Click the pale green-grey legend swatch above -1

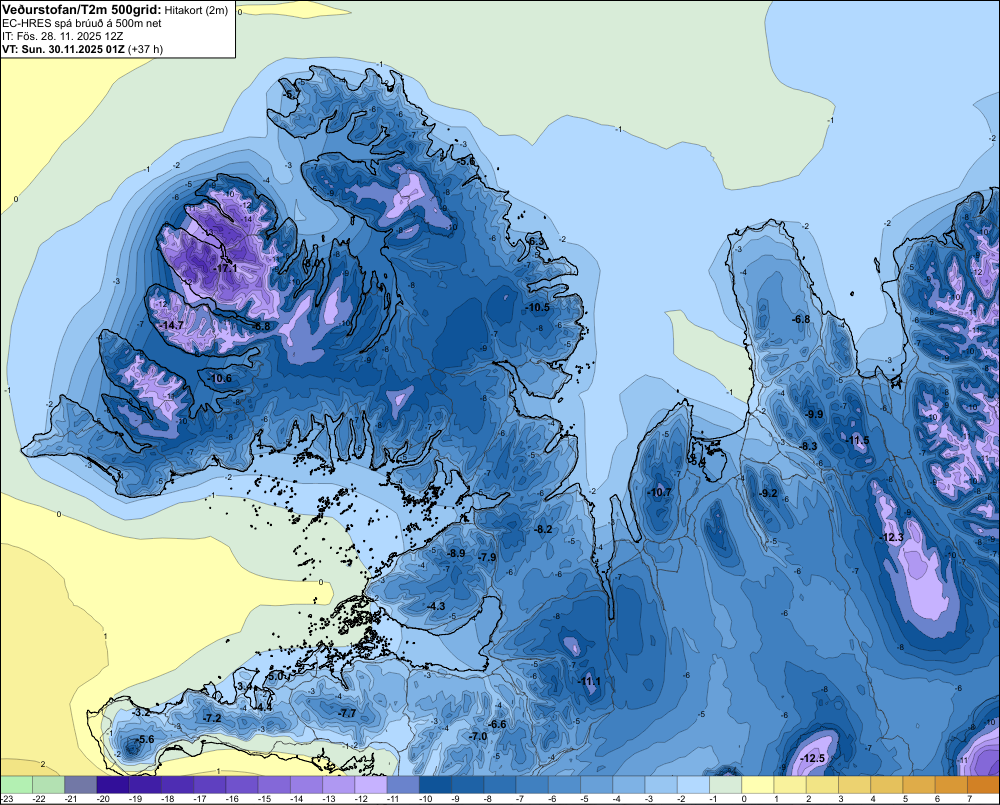[726, 785]
